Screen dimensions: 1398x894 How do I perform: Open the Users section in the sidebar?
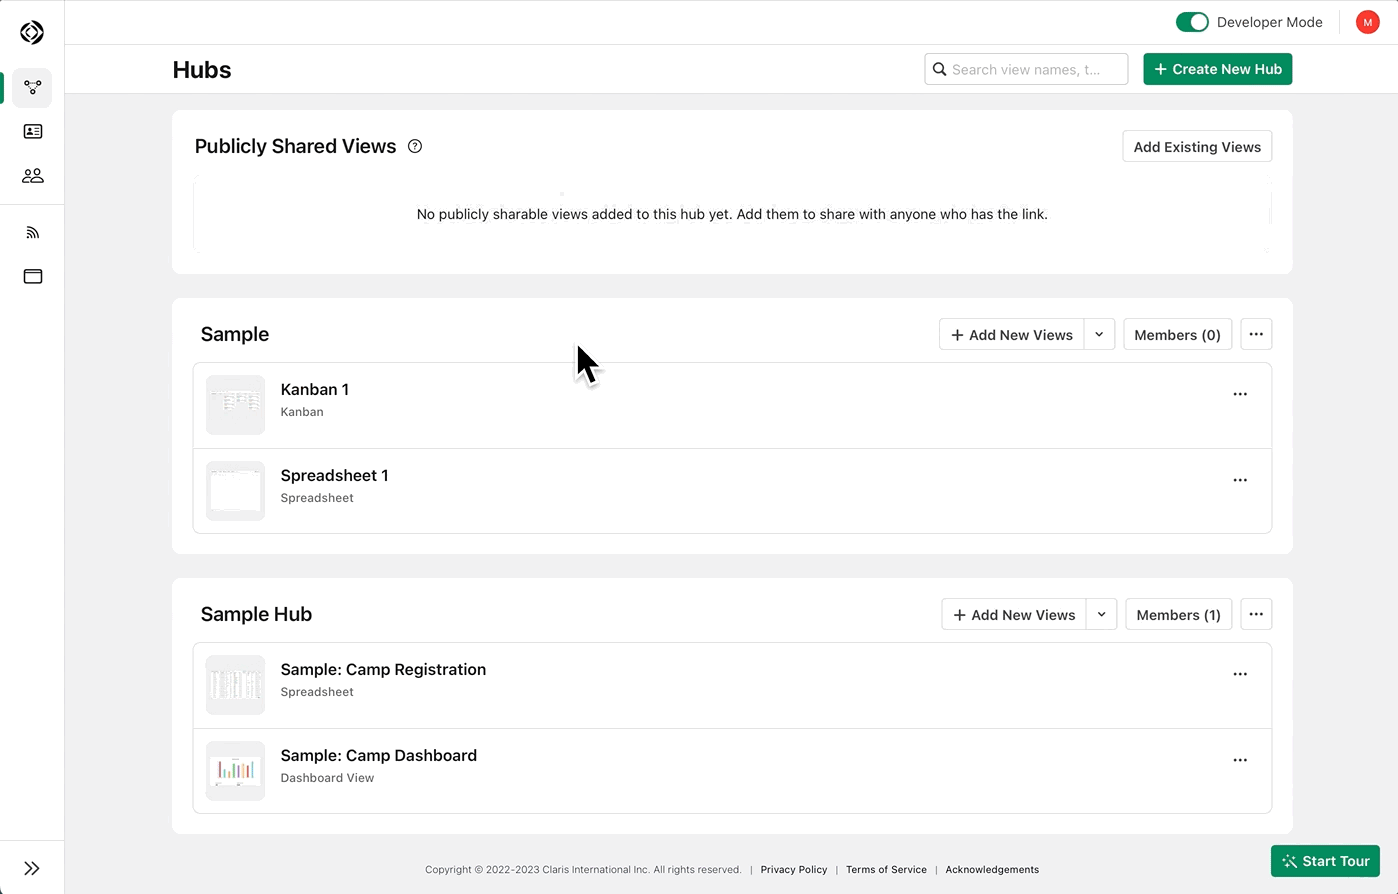(x=32, y=175)
